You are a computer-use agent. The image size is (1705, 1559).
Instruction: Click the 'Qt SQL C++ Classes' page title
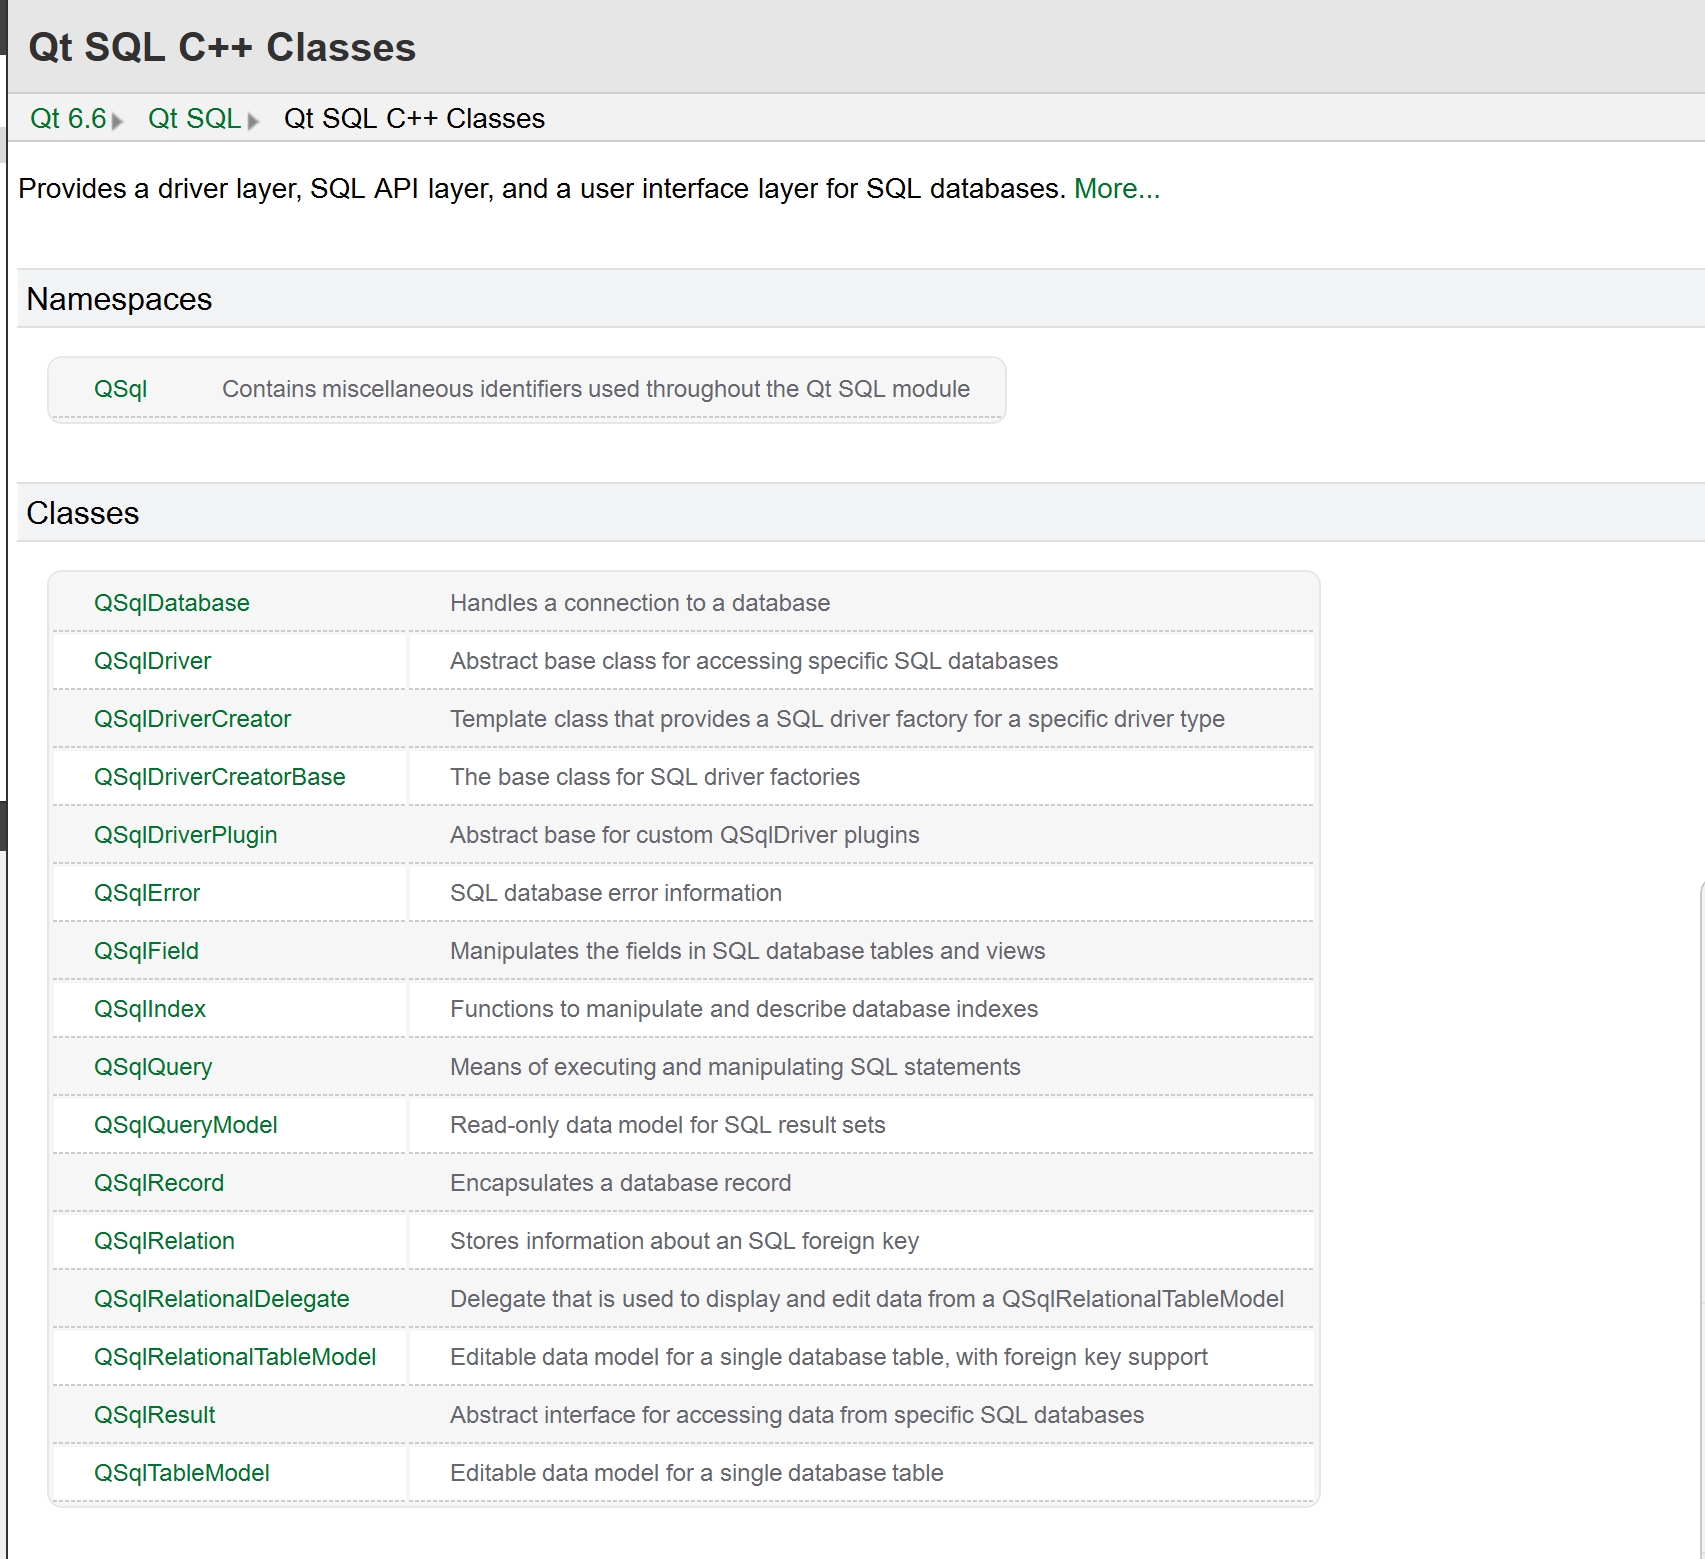(222, 47)
